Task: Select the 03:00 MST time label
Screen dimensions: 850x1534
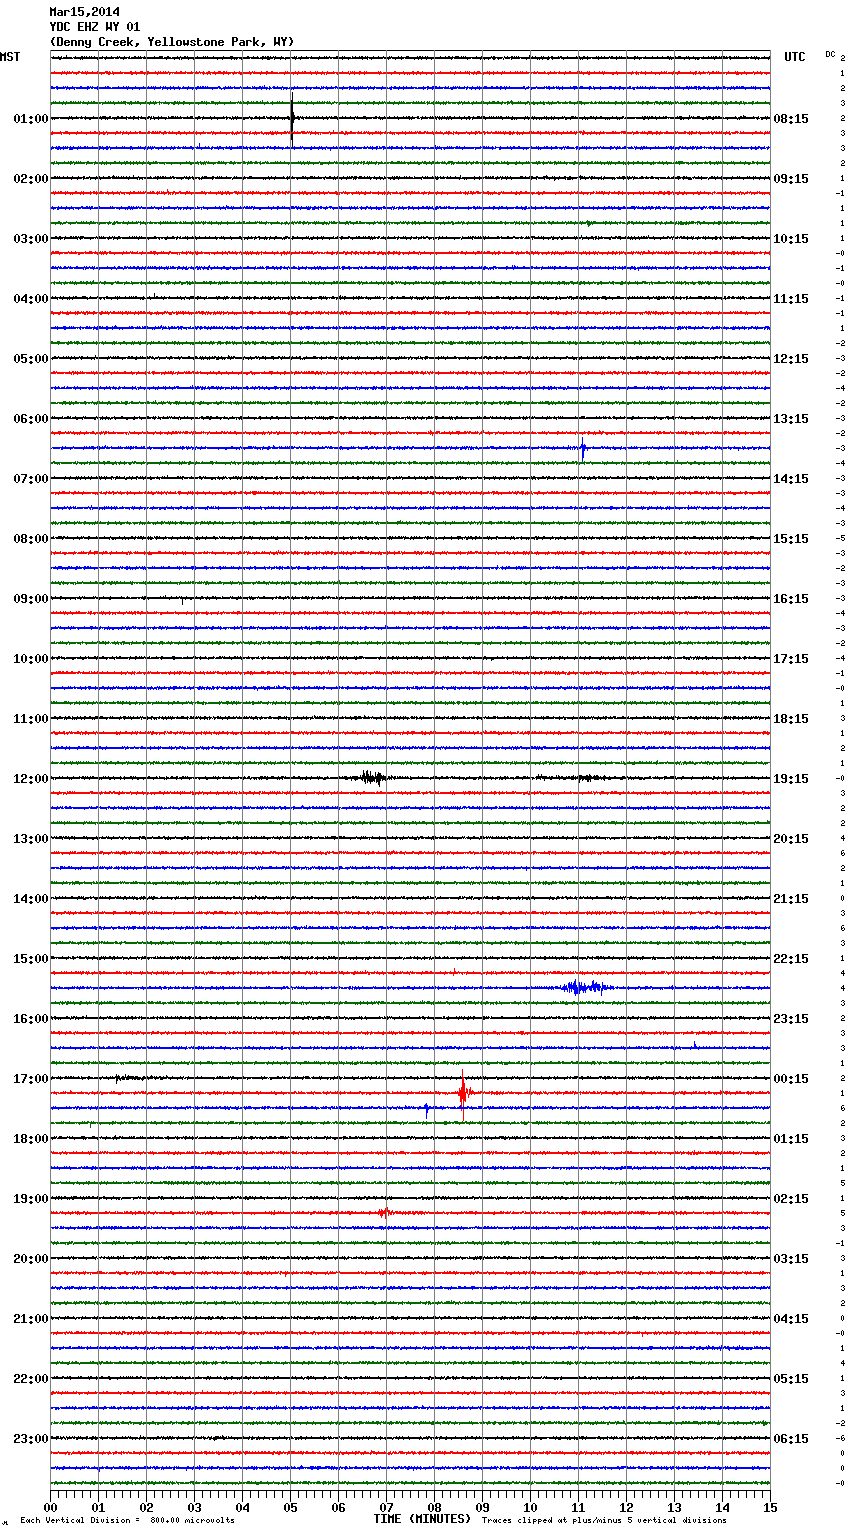Action: 31,239
